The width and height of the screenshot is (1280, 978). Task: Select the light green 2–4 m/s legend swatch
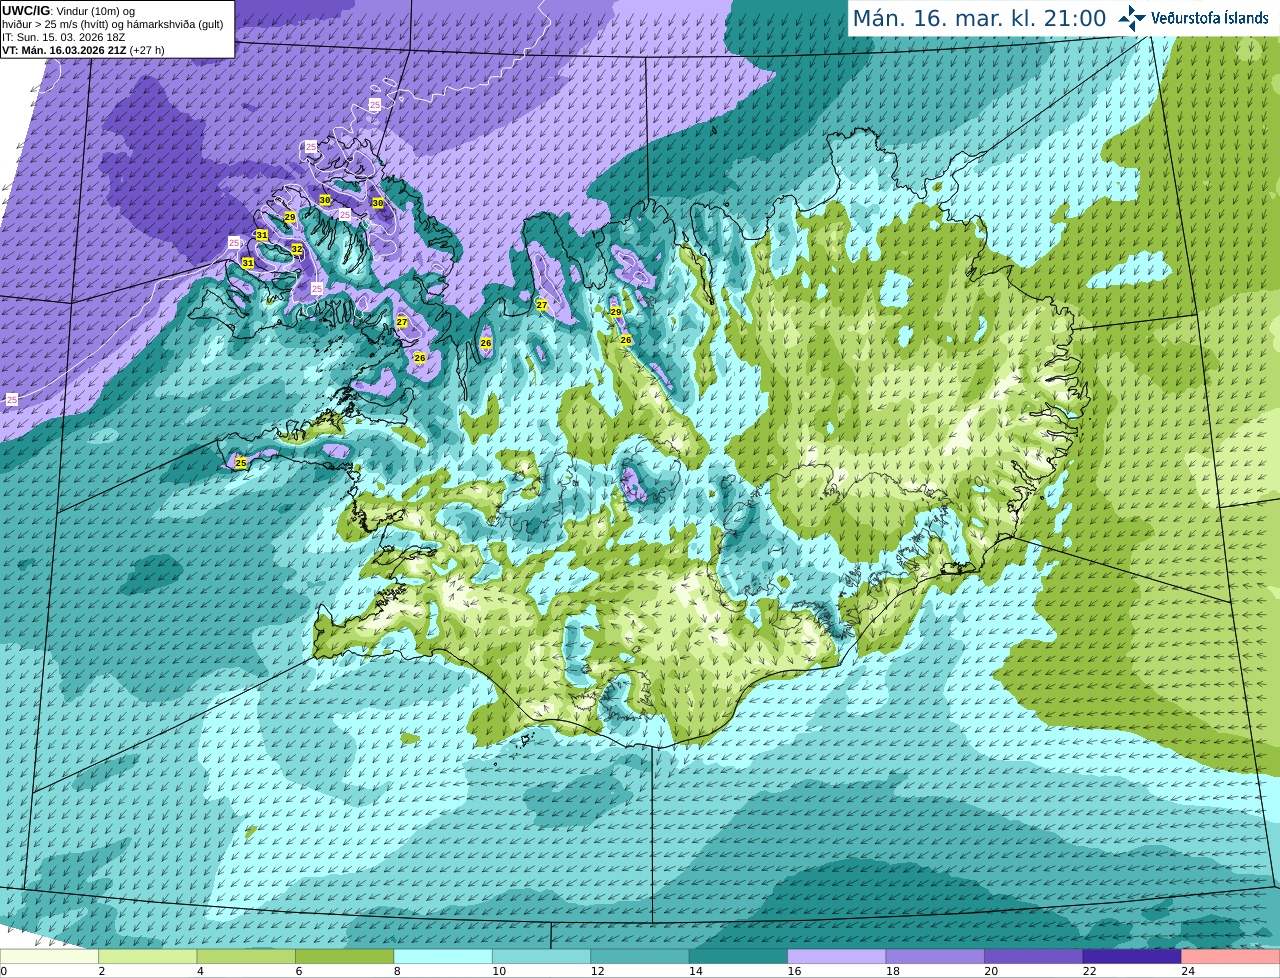pyautogui.click(x=147, y=956)
